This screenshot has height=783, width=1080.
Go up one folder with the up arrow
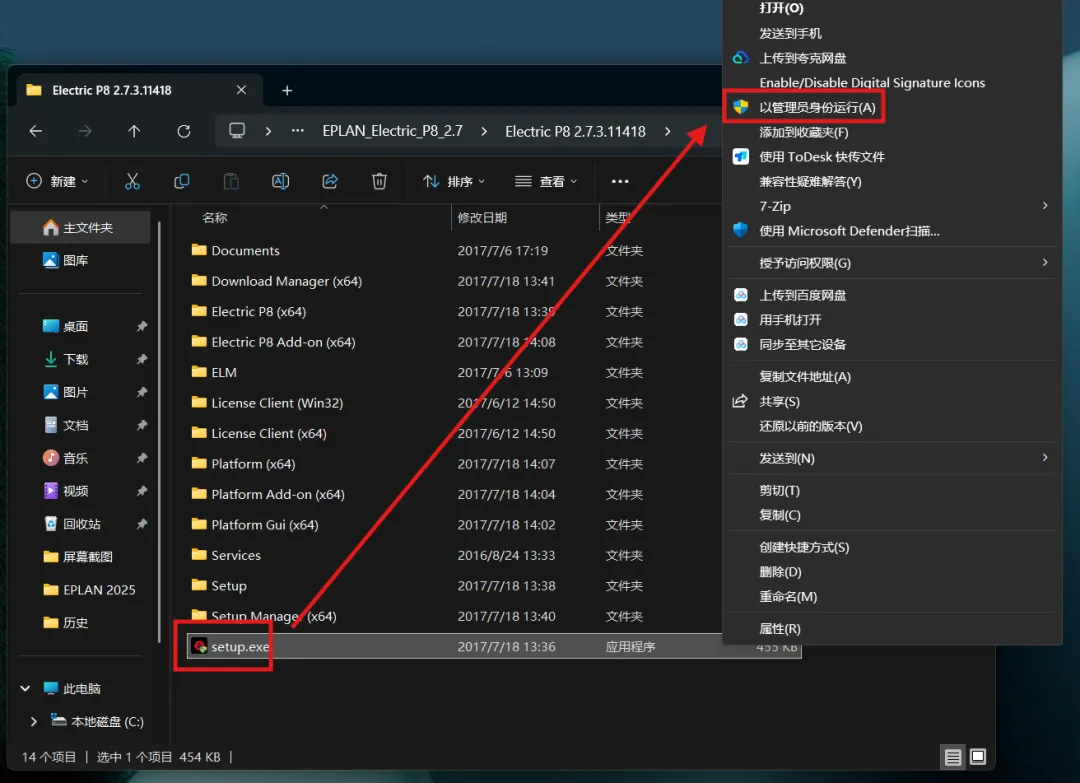click(134, 131)
